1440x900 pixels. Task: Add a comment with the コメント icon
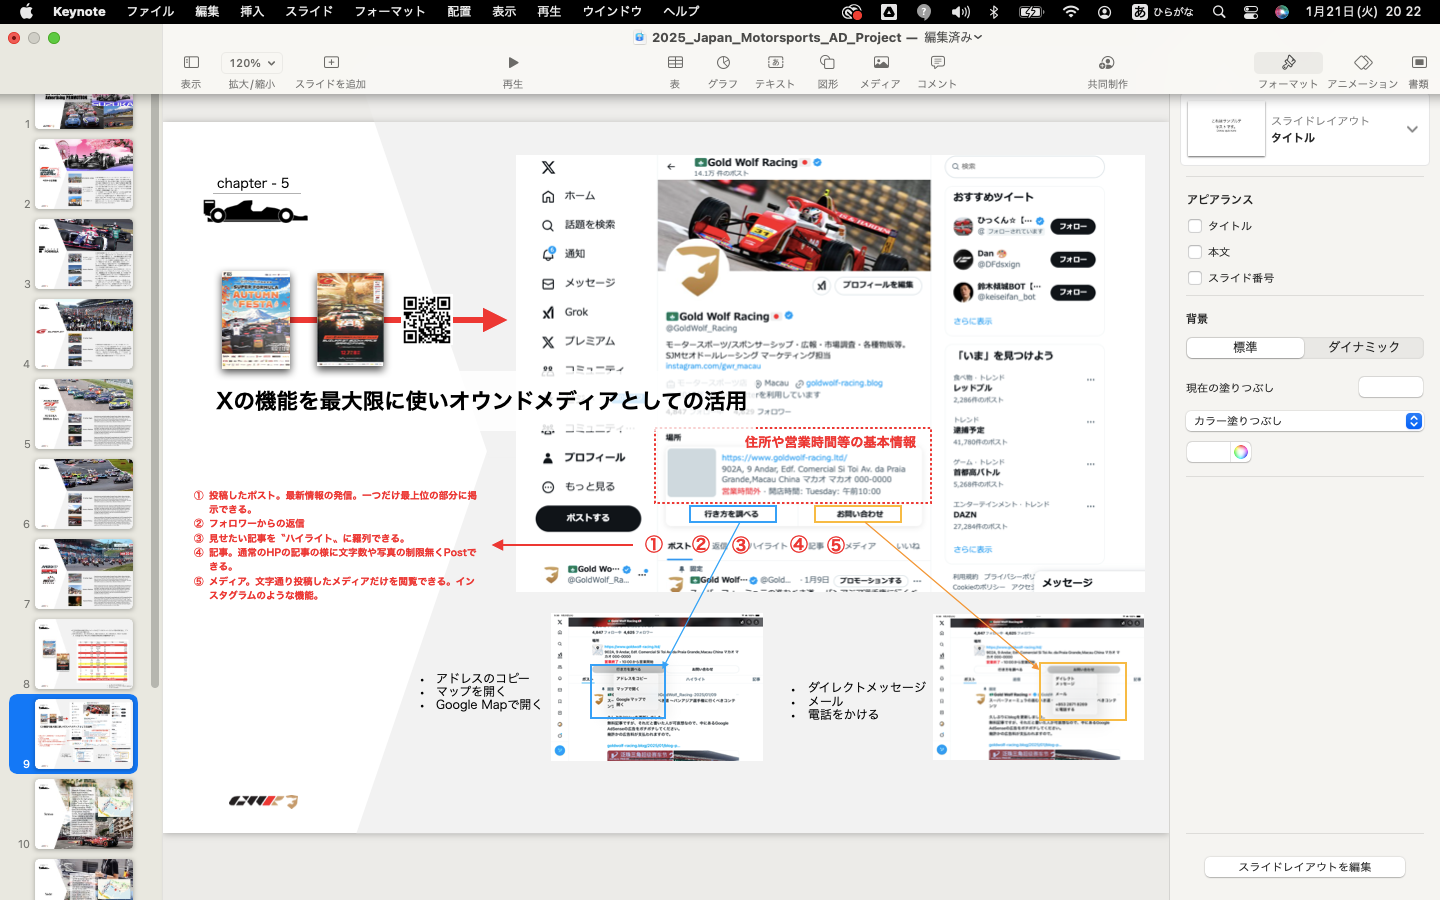pyautogui.click(x=937, y=63)
